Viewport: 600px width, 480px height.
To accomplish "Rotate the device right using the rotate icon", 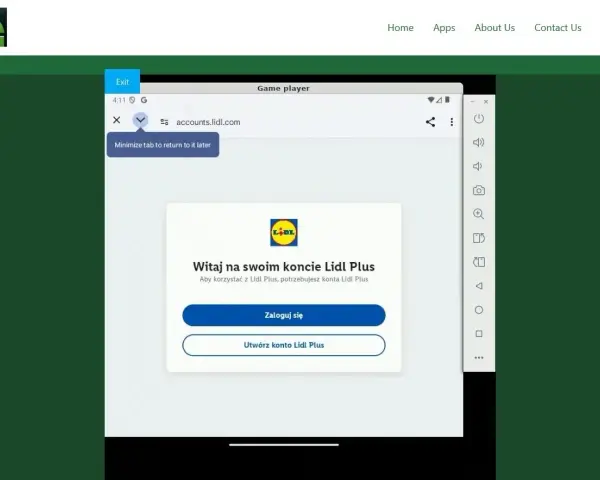I will pos(479,238).
